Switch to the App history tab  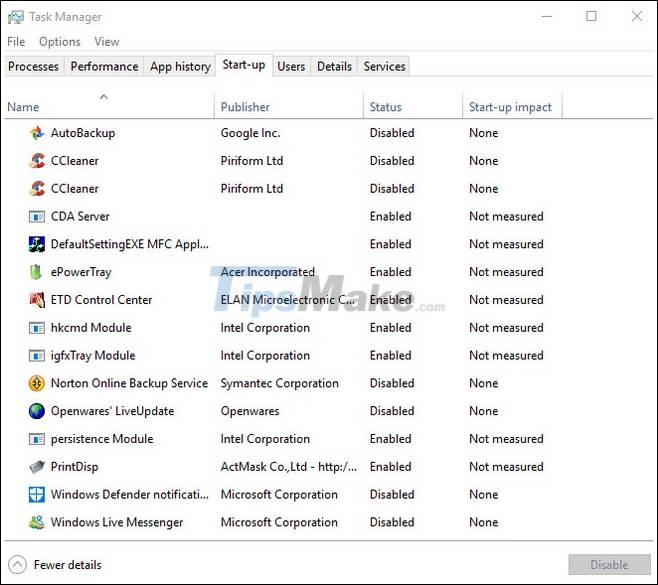(x=180, y=66)
